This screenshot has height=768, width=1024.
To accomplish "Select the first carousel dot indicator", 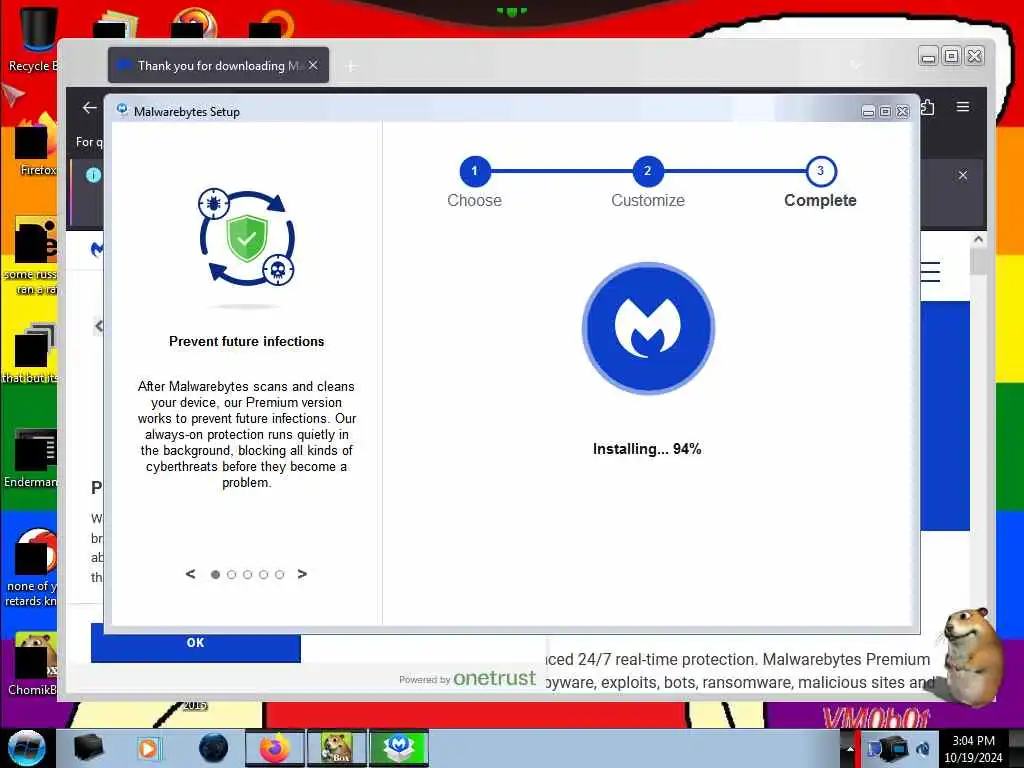I will pyautogui.click(x=216, y=575).
